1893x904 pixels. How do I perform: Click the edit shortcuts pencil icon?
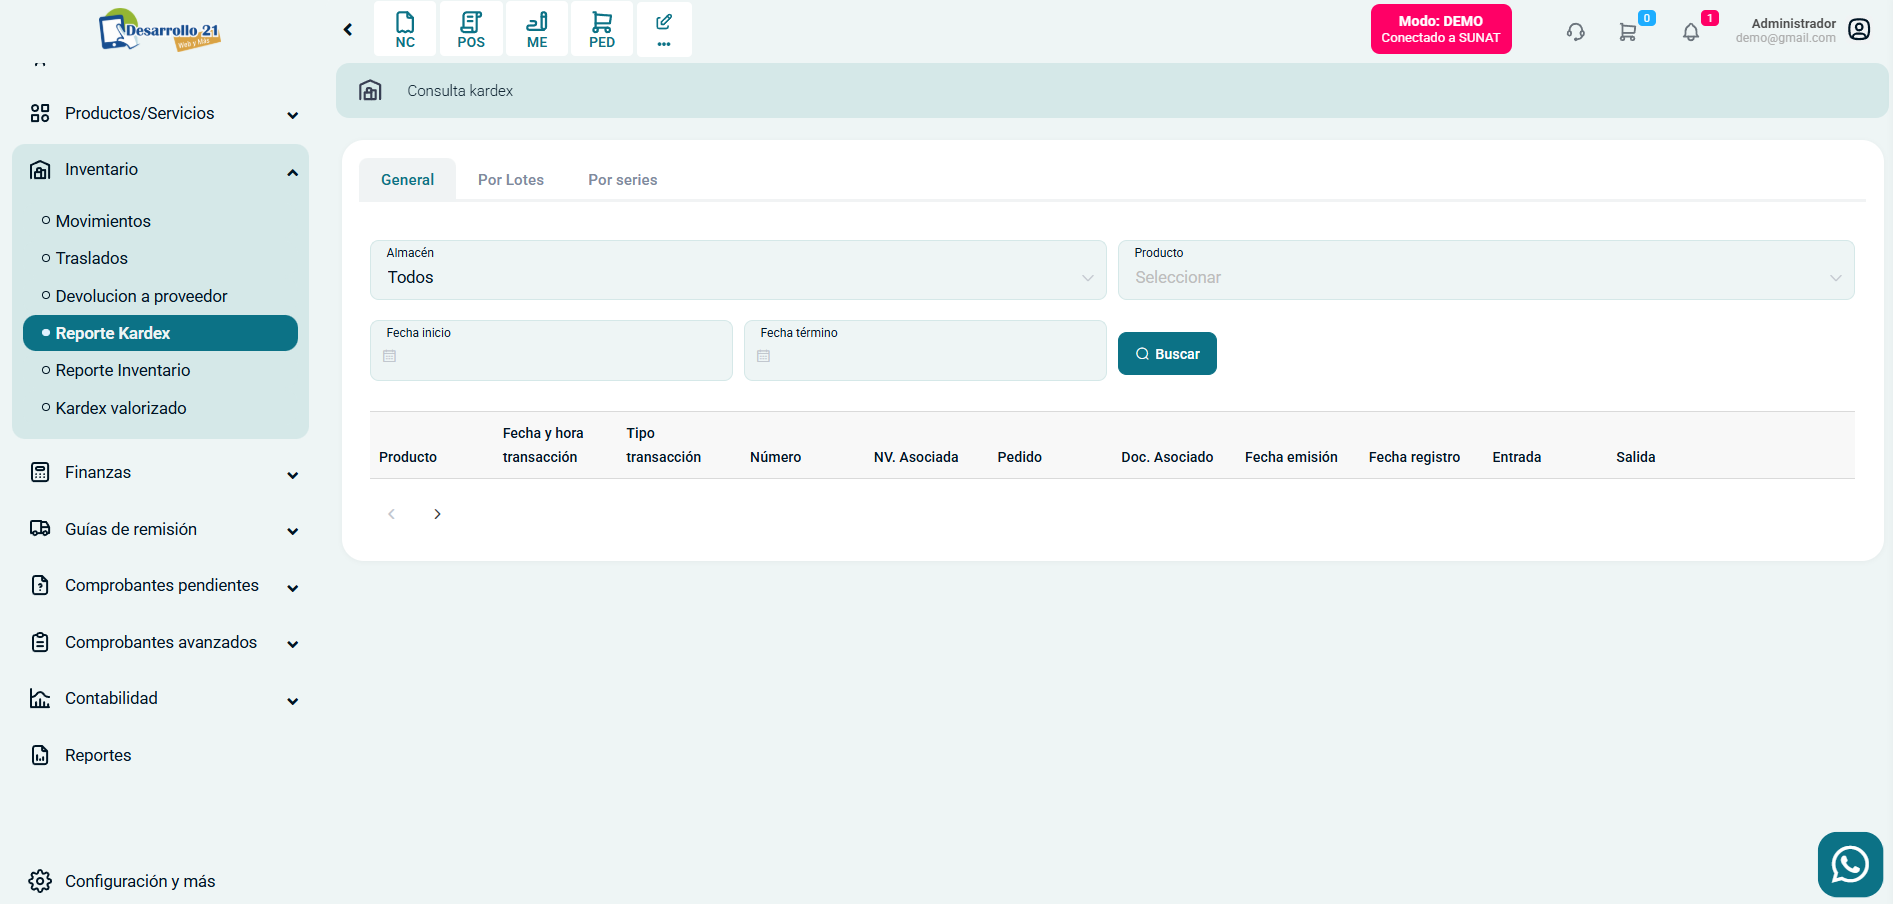664,29
